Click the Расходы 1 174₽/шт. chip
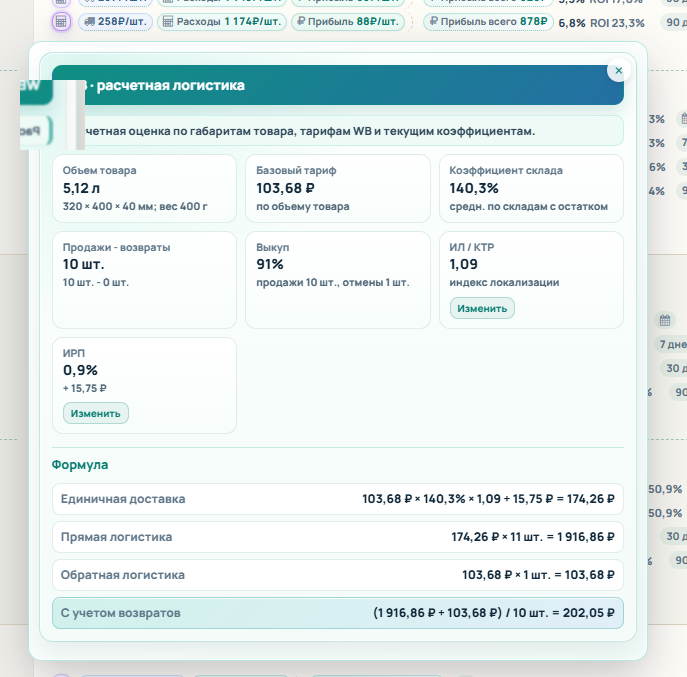 tap(222, 21)
